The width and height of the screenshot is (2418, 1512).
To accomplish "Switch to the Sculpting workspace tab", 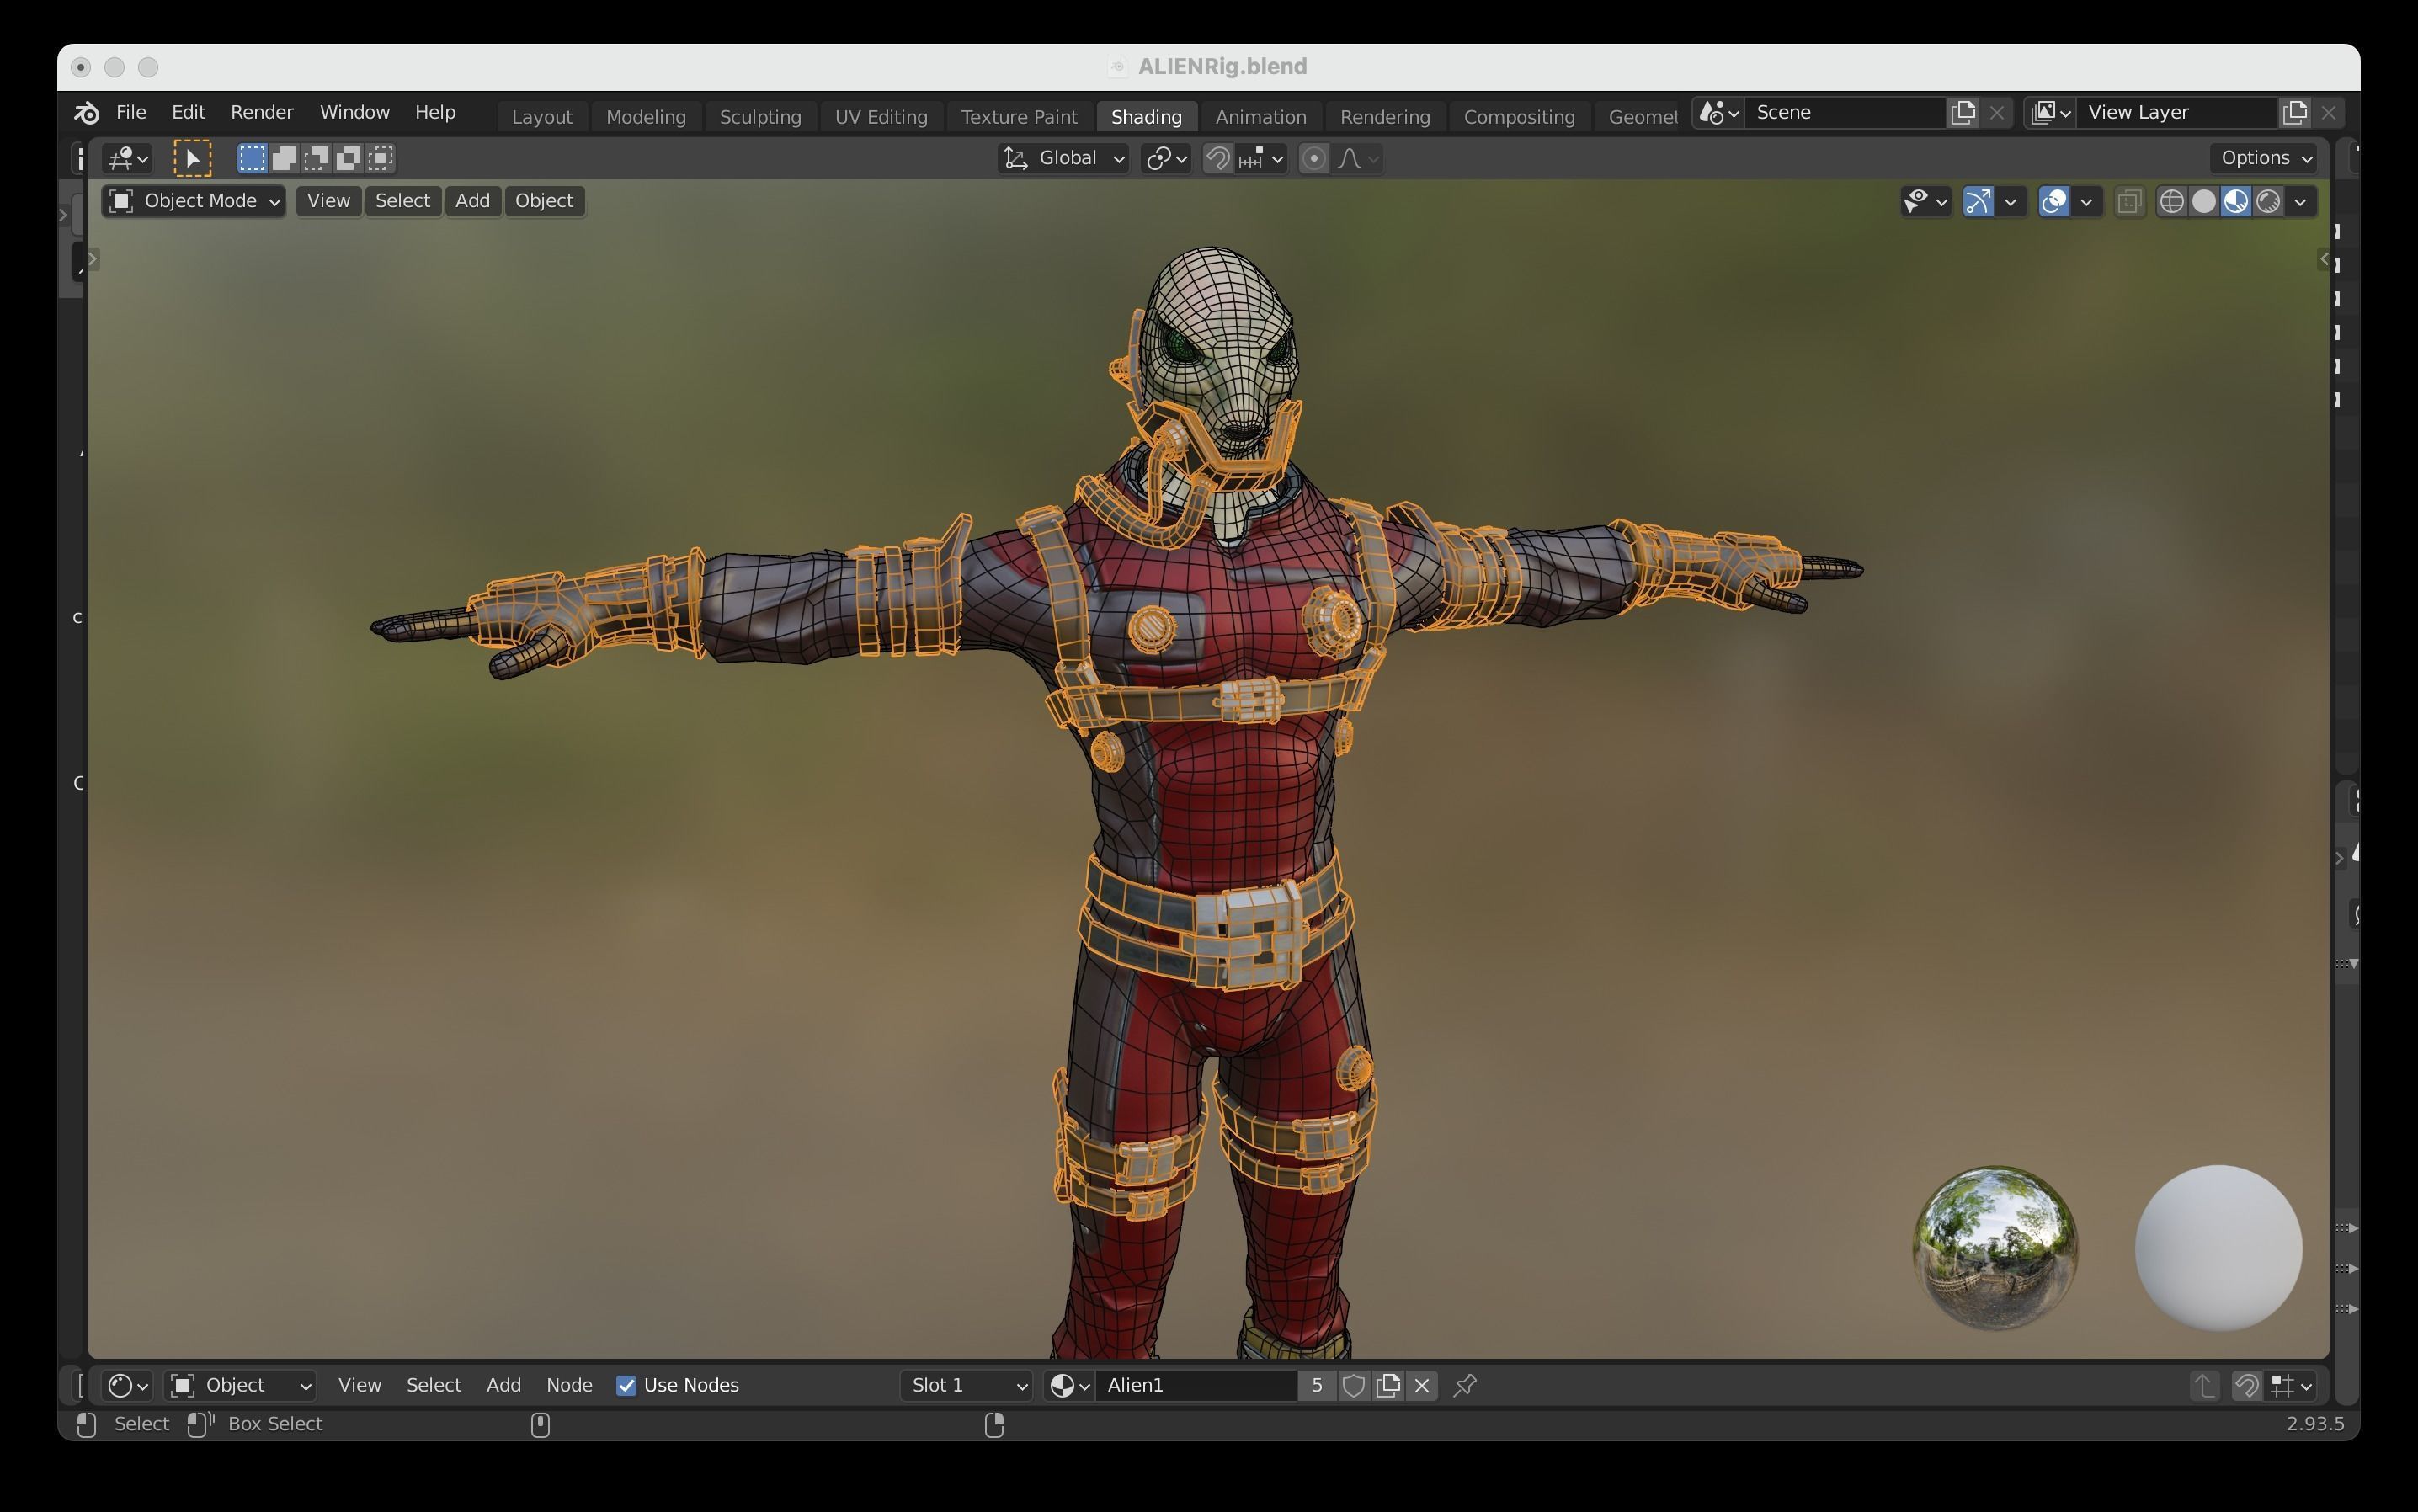I will coord(760,117).
